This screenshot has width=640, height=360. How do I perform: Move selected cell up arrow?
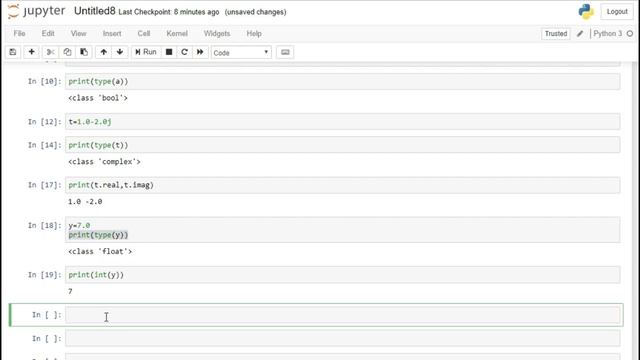tap(104, 52)
